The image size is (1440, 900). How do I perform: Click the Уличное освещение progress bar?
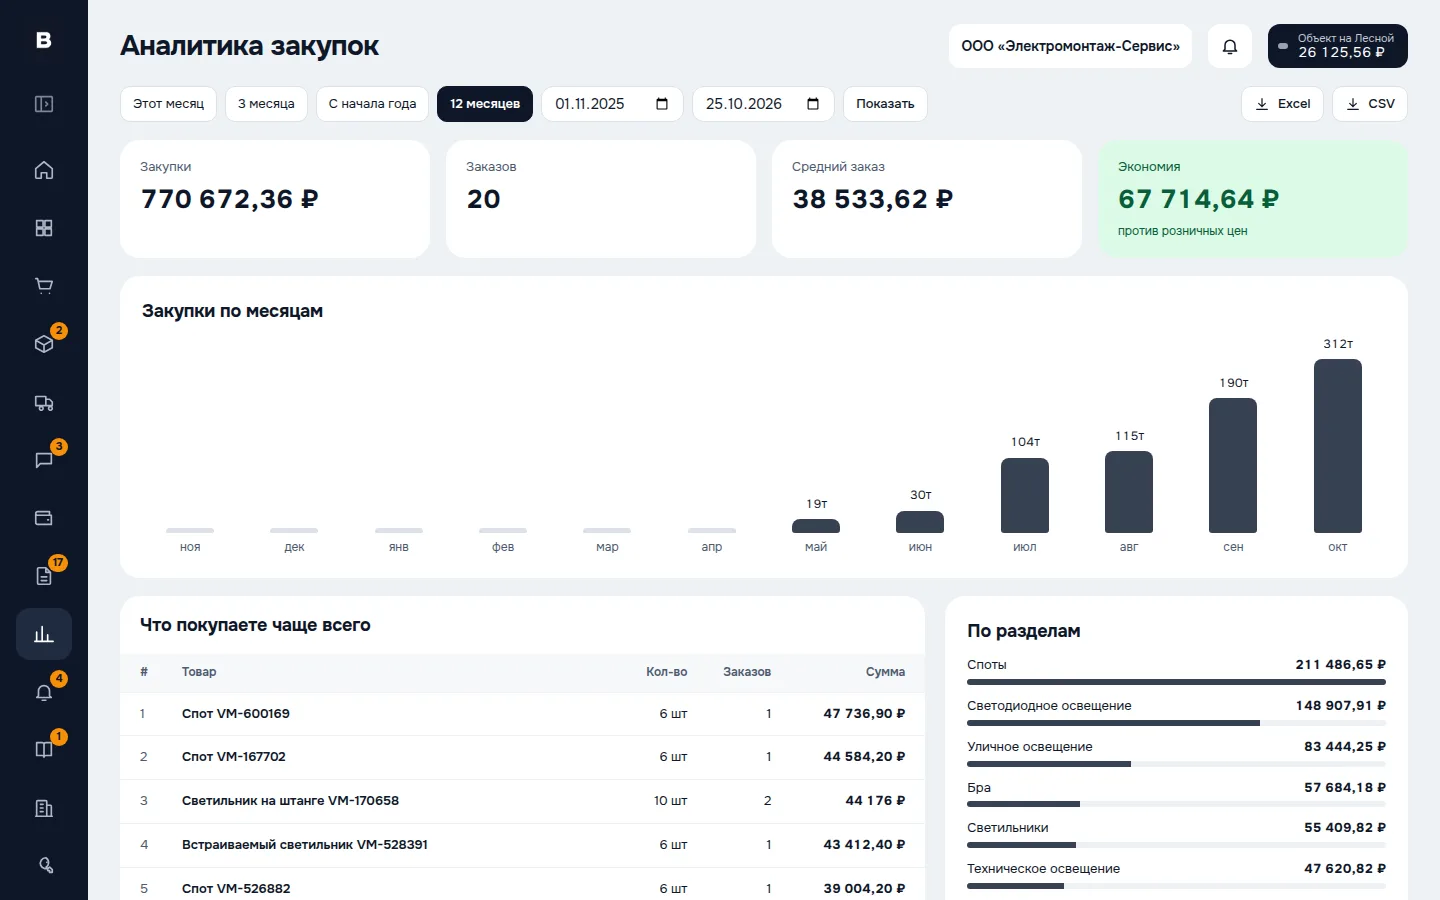1176,764
